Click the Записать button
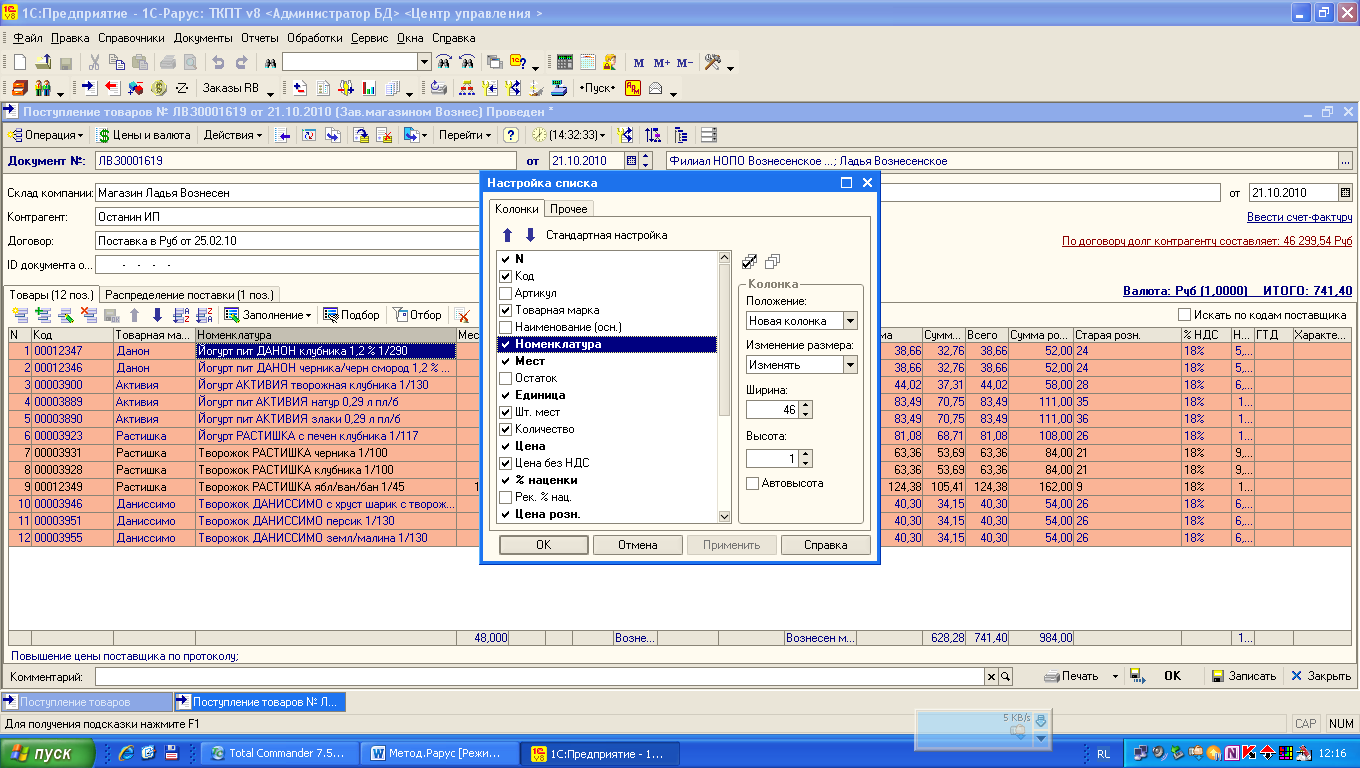Viewport: 1360px width, 768px height. pyautogui.click(x=1243, y=676)
